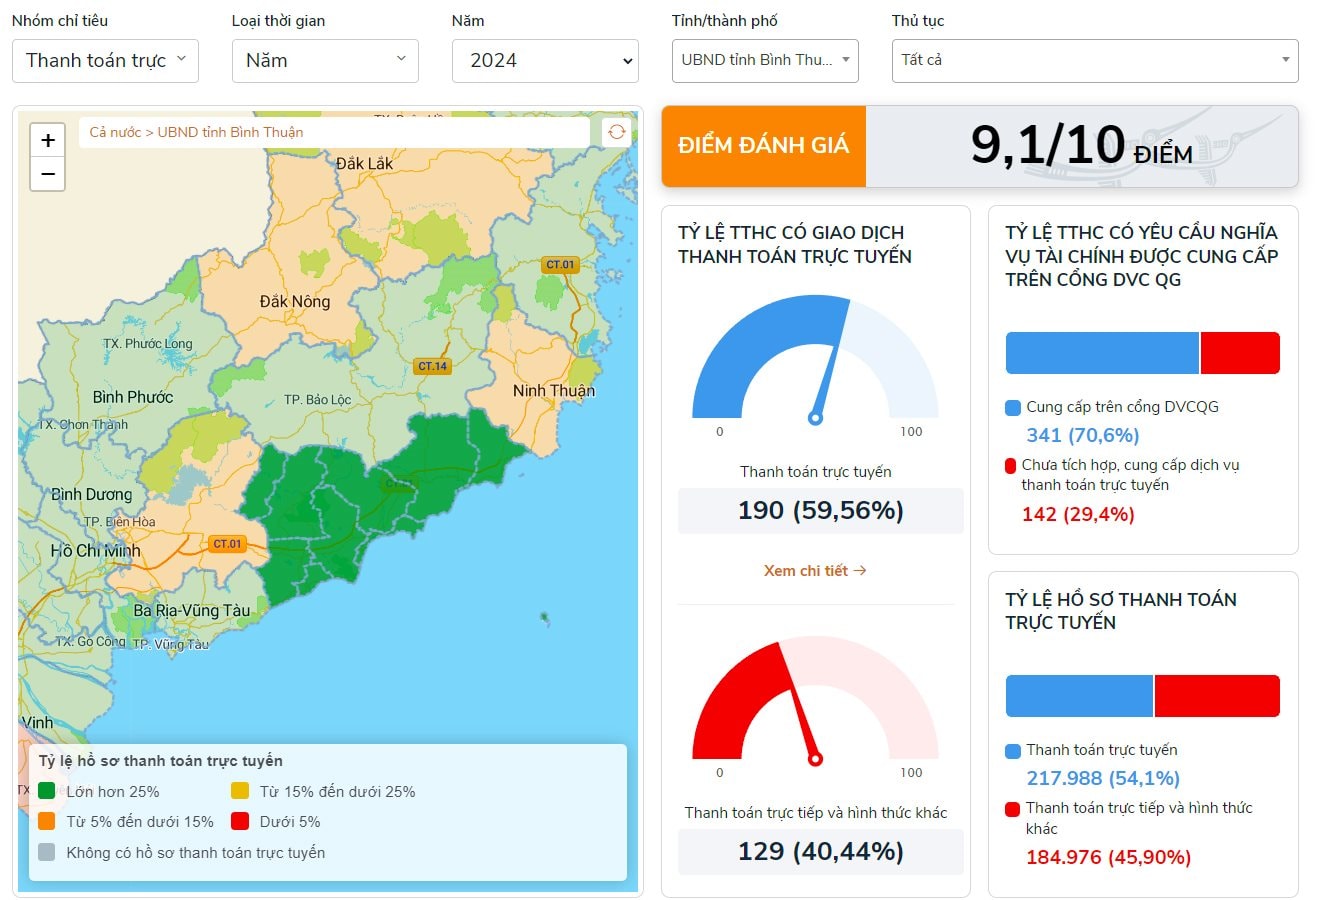Open the Thủ tục dropdown showing Tất cả

pos(1095,60)
